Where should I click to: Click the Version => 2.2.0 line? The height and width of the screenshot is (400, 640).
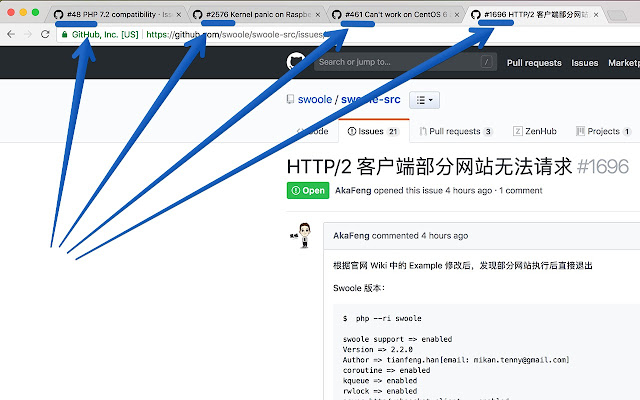pos(378,349)
